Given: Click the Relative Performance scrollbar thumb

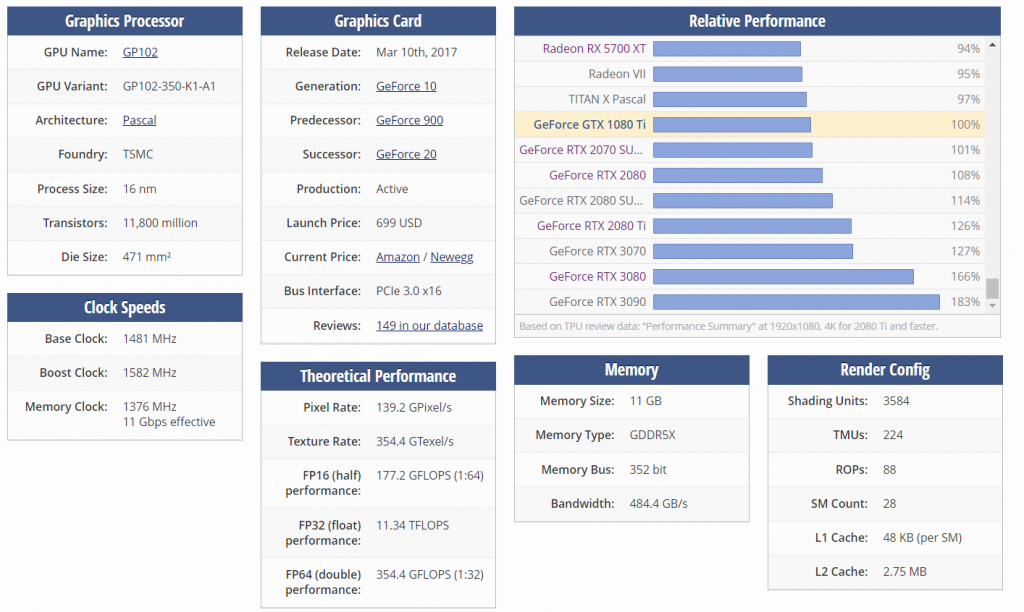Looking at the screenshot, I should point(992,289).
